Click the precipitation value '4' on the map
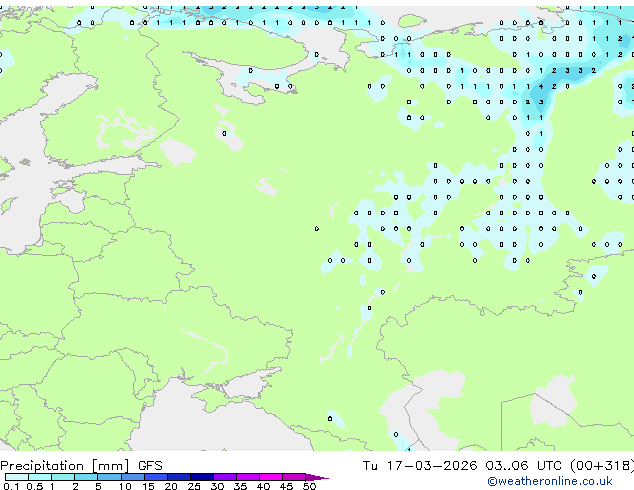Viewport: 634px width, 490px height. (541, 86)
